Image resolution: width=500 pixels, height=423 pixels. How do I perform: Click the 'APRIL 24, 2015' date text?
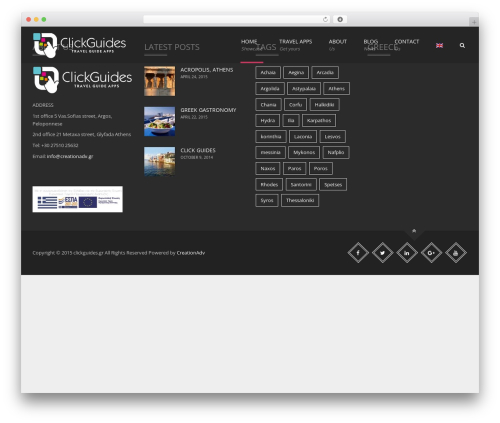(x=194, y=77)
